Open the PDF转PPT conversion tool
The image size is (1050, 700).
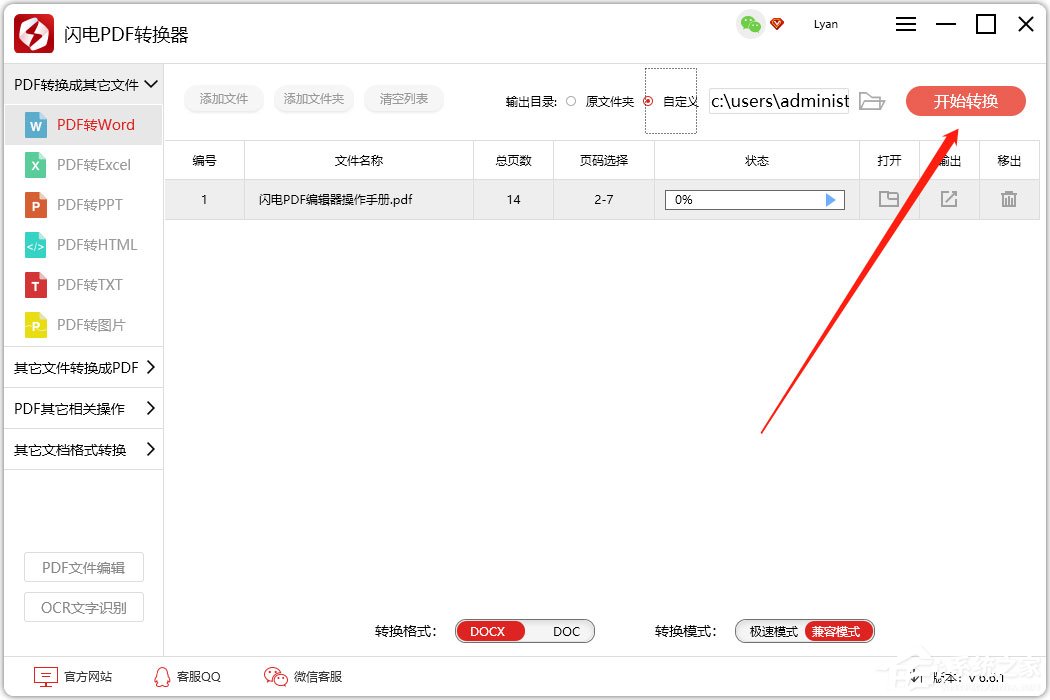point(83,205)
